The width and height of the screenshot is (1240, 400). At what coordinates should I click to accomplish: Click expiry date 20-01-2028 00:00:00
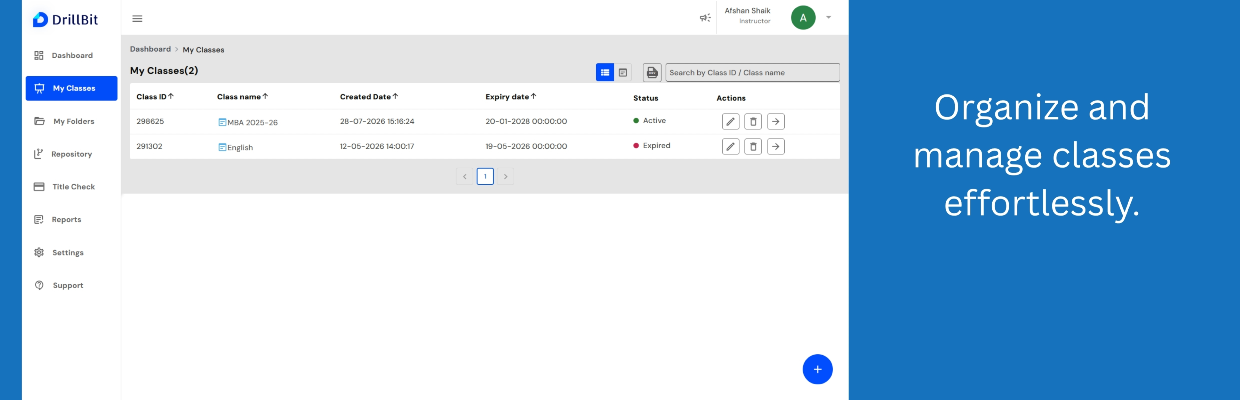526,121
